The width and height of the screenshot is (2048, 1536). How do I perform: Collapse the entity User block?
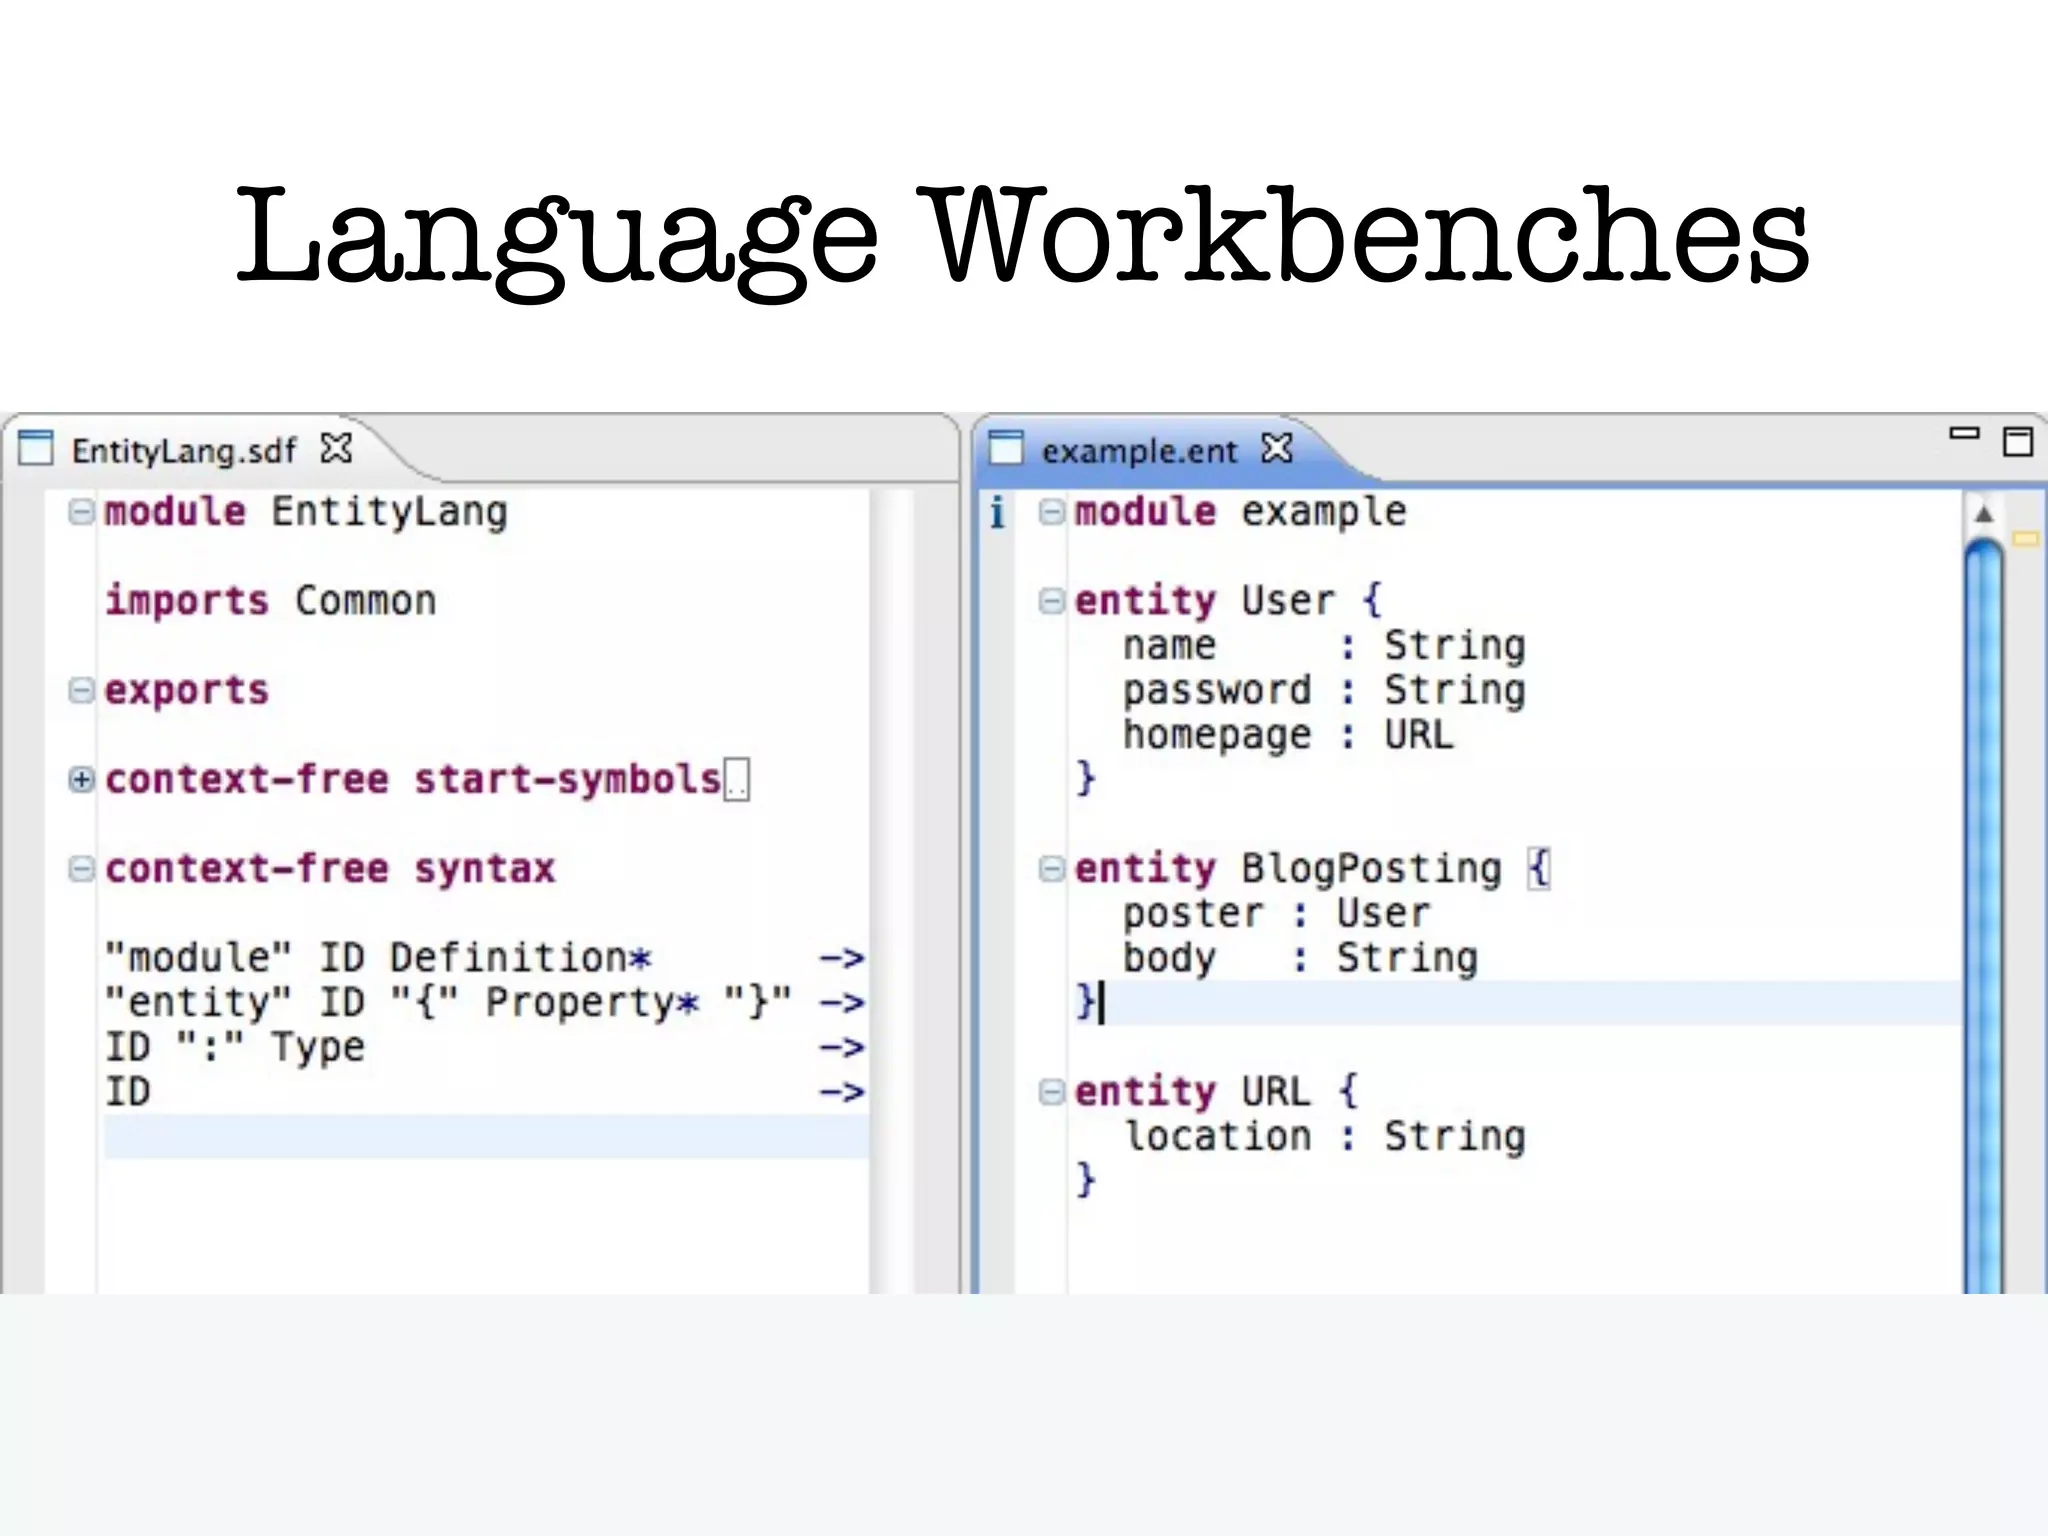tap(1051, 601)
